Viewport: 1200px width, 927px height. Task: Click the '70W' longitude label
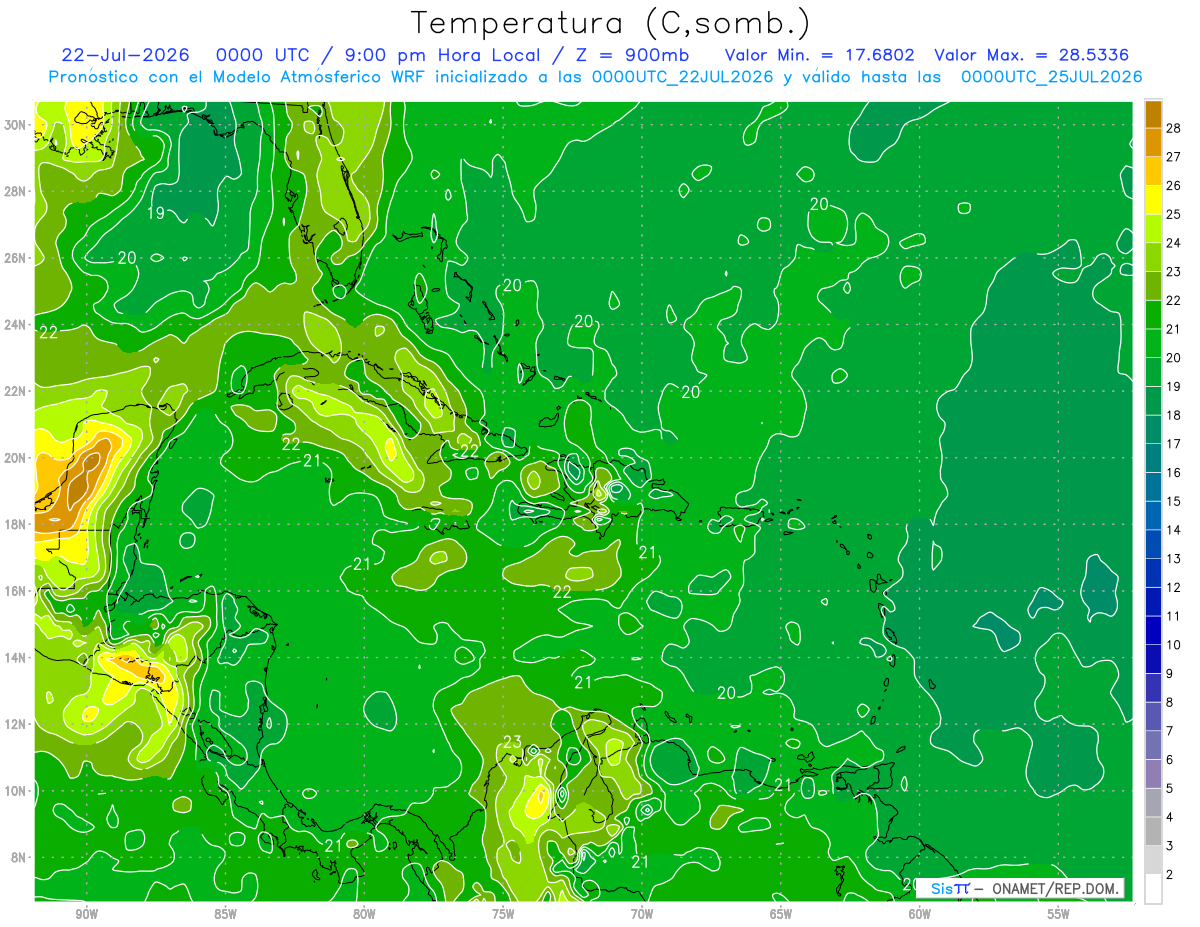642,914
